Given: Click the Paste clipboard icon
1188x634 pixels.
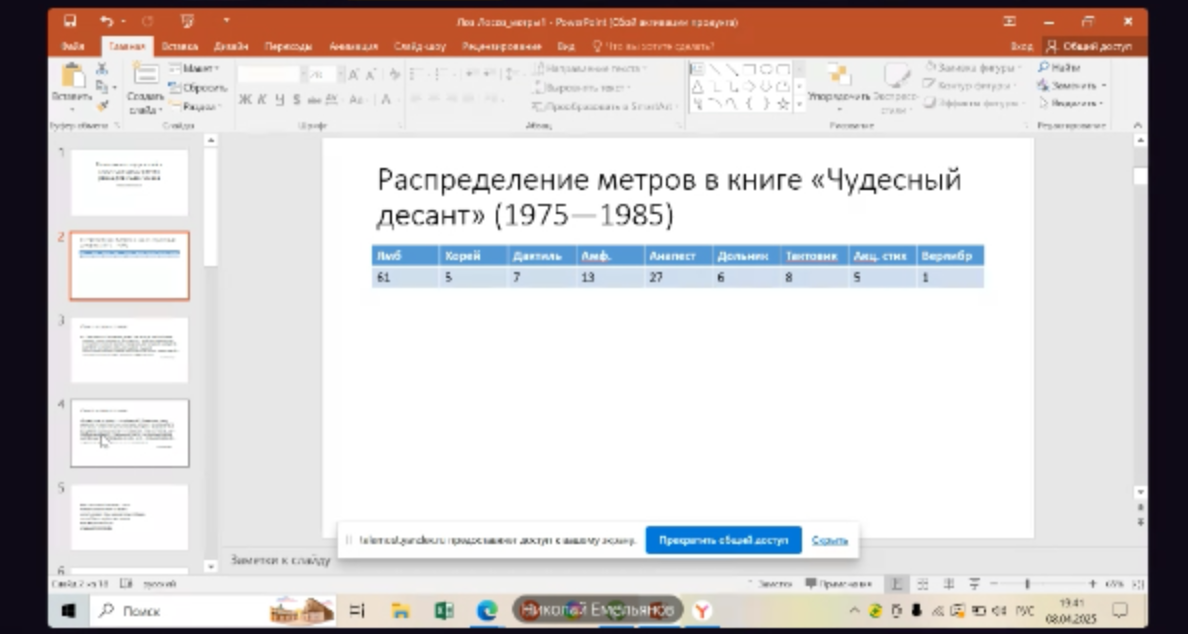Looking at the screenshot, I should [72, 77].
